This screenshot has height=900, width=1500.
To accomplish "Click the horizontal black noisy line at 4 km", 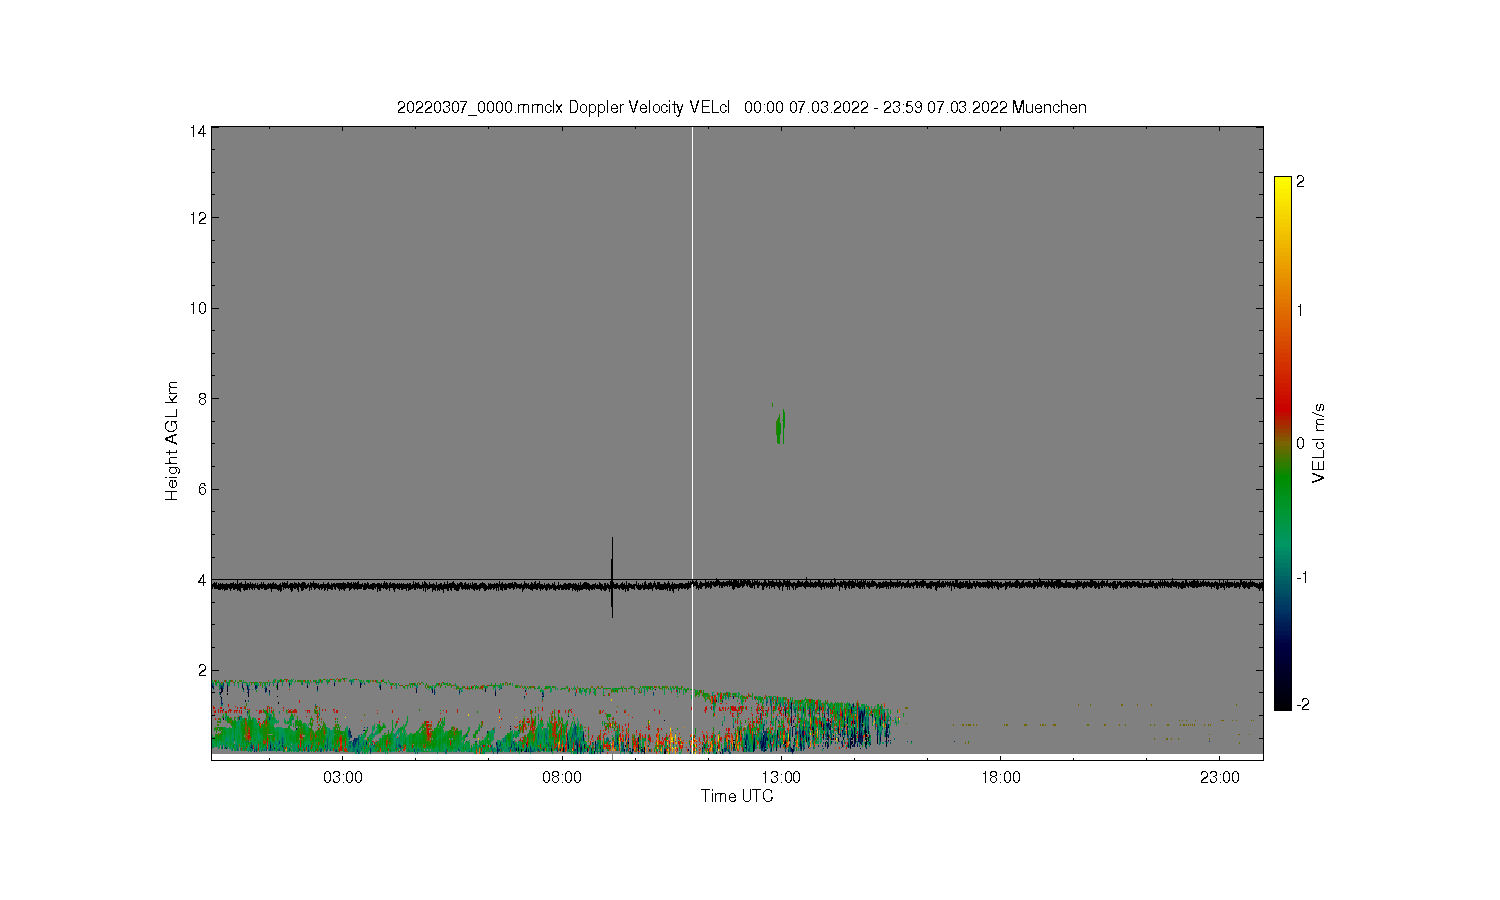I will click(x=737, y=585).
